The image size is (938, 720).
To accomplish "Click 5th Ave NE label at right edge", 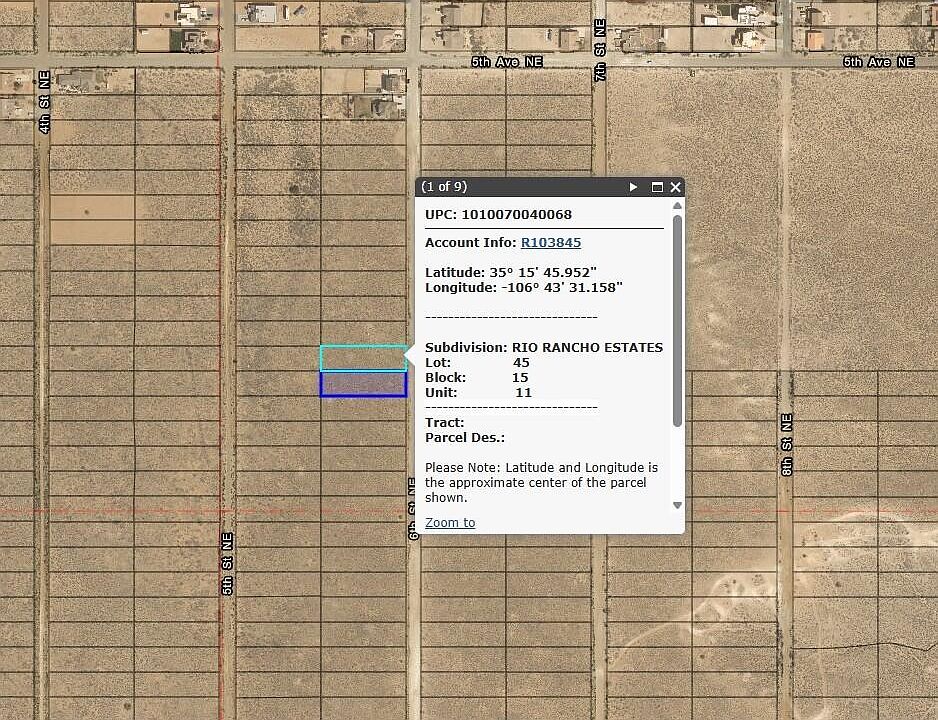I will coord(879,62).
